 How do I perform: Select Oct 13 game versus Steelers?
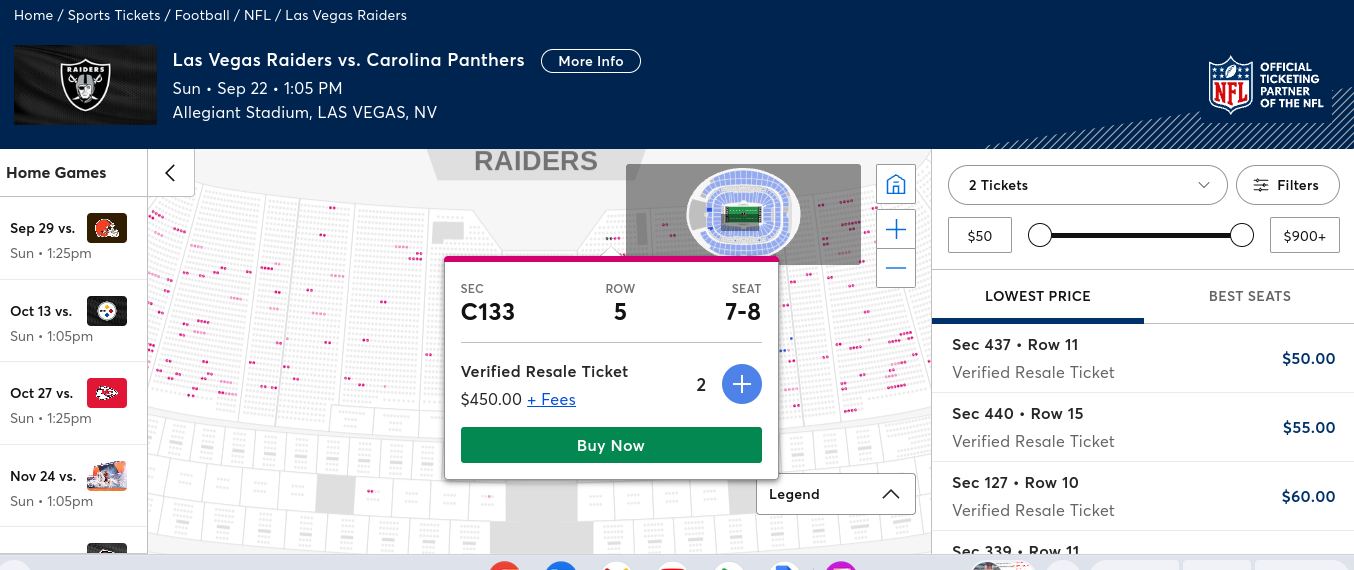pos(73,321)
